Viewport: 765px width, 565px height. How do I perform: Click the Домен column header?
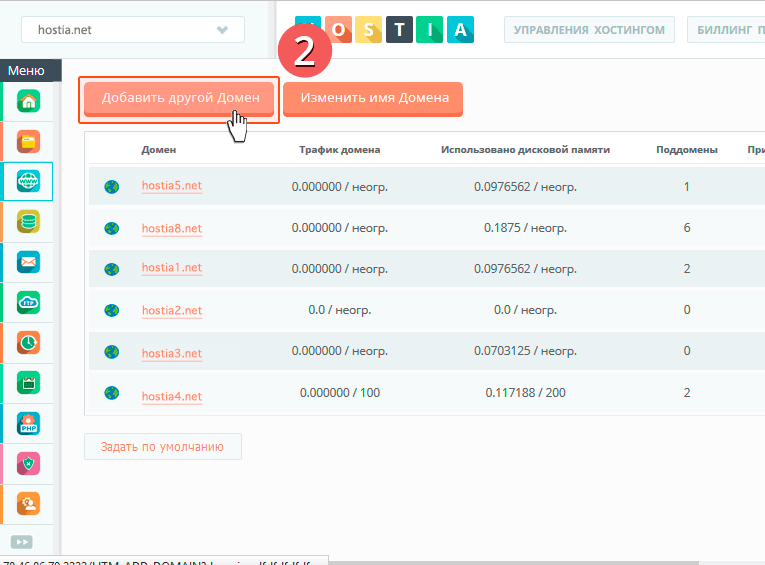click(x=159, y=150)
